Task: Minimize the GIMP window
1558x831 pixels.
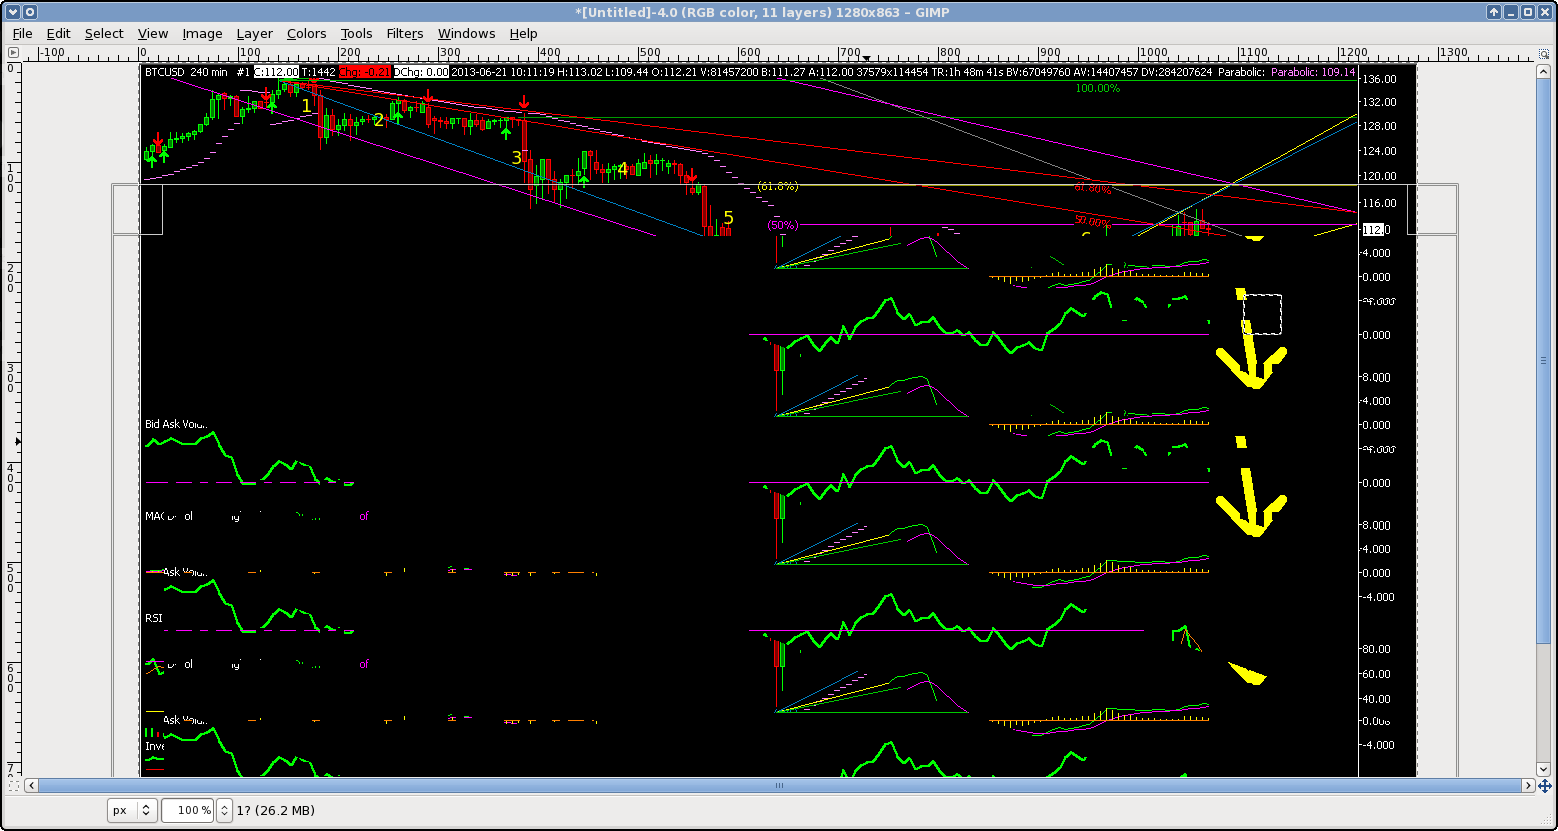Action: pos(1510,12)
